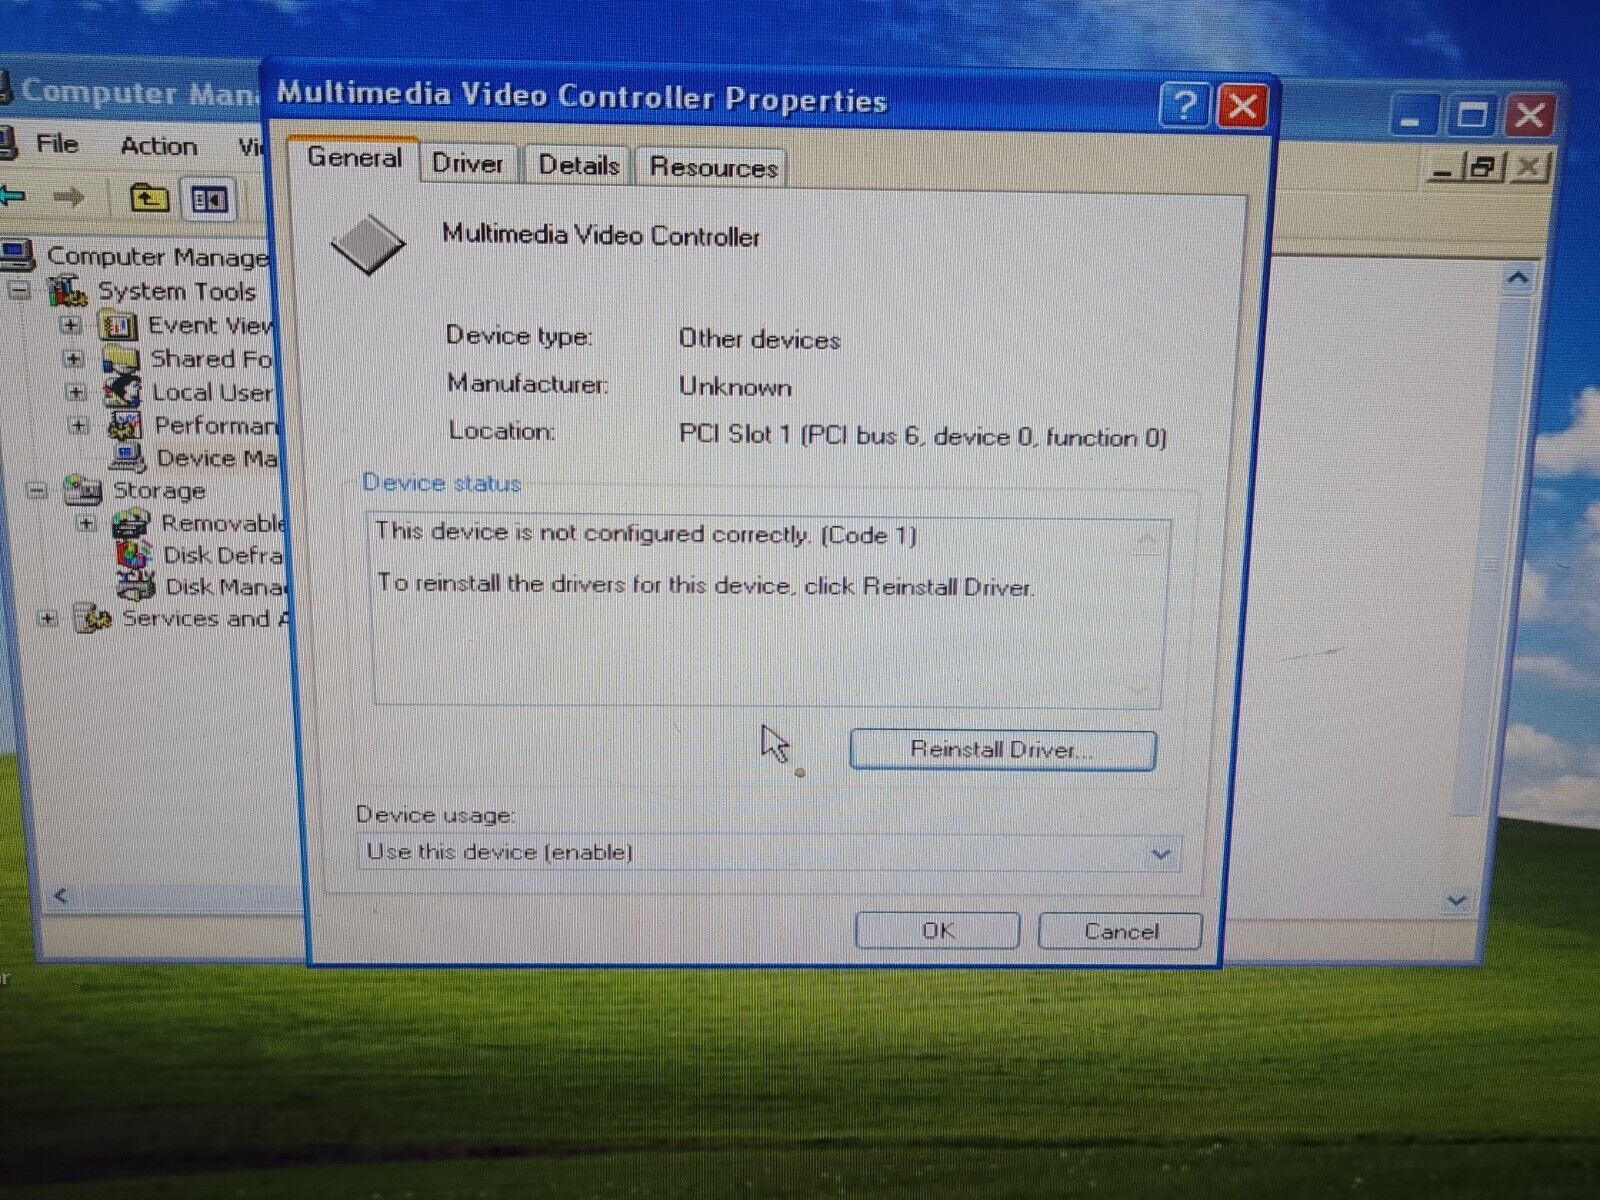Image resolution: width=1600 pixels, height=1200 pixels.
Task: Select the Removable Storage icon
Action: point(132,522)
